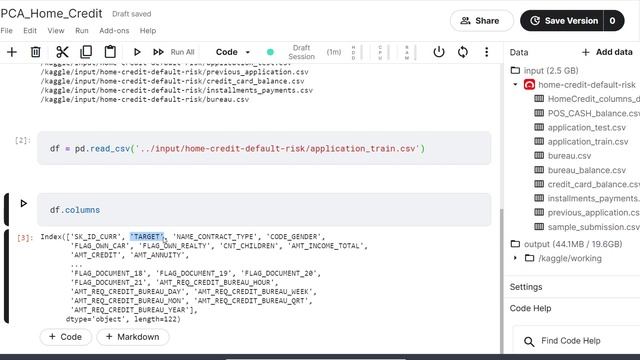Click the 'SK_ID_CURR' output text
The height and width of the screenshot is (360, 640).
(x=96, y=237)
